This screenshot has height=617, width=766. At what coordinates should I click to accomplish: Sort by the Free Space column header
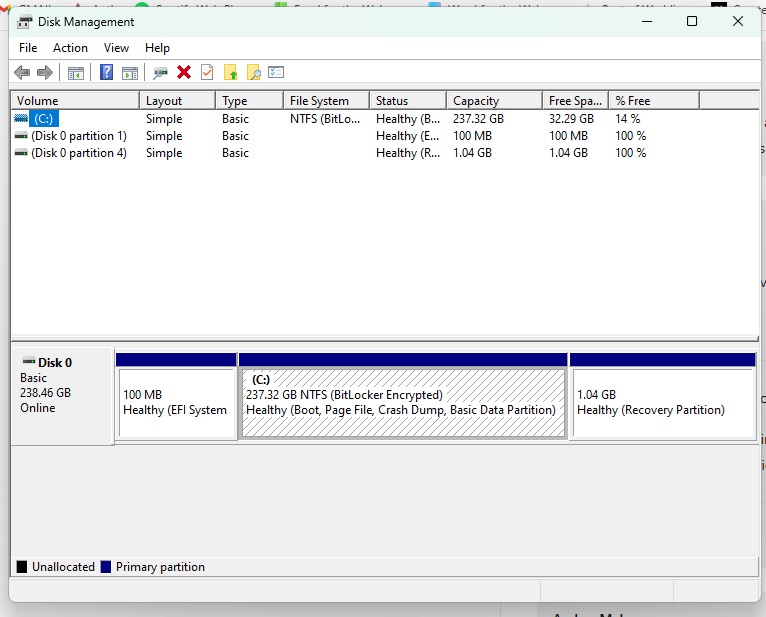(x=575, y=101)
